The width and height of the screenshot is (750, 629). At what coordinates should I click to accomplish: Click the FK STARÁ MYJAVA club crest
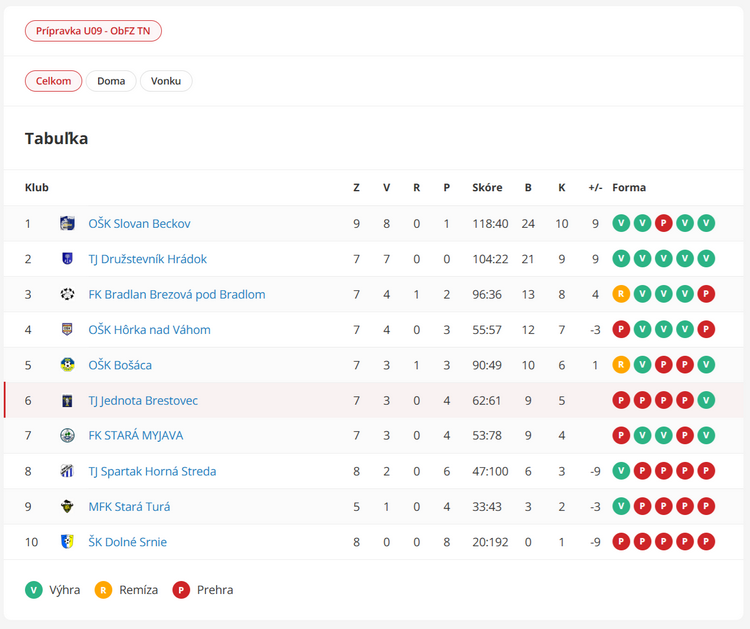67,436
